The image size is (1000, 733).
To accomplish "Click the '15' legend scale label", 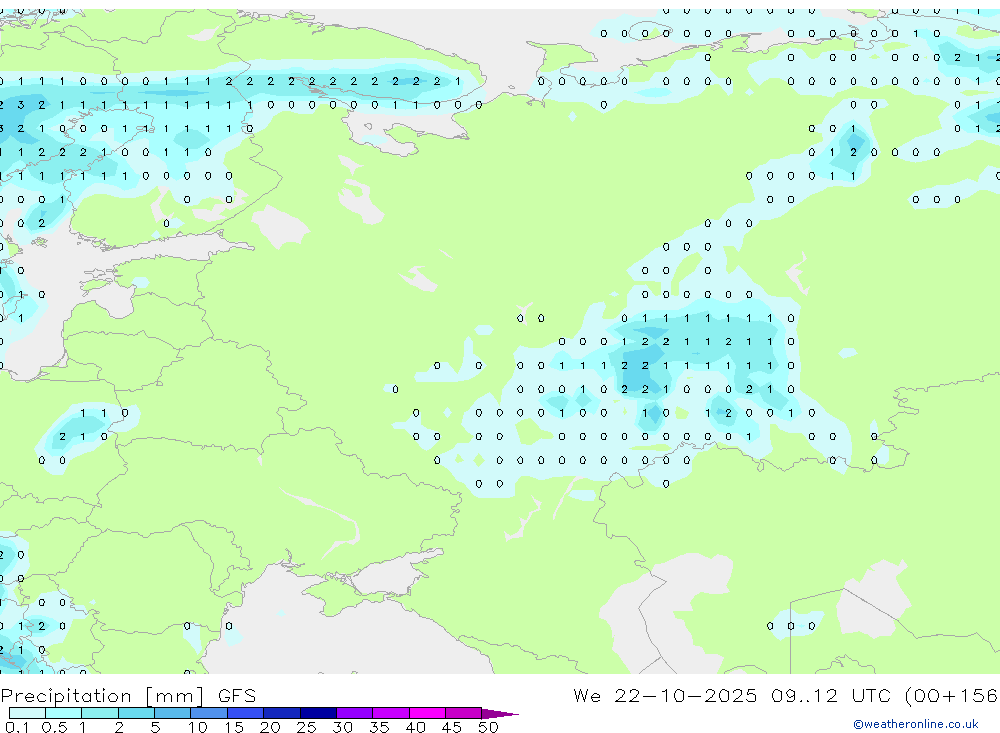I will coord(234,727).
